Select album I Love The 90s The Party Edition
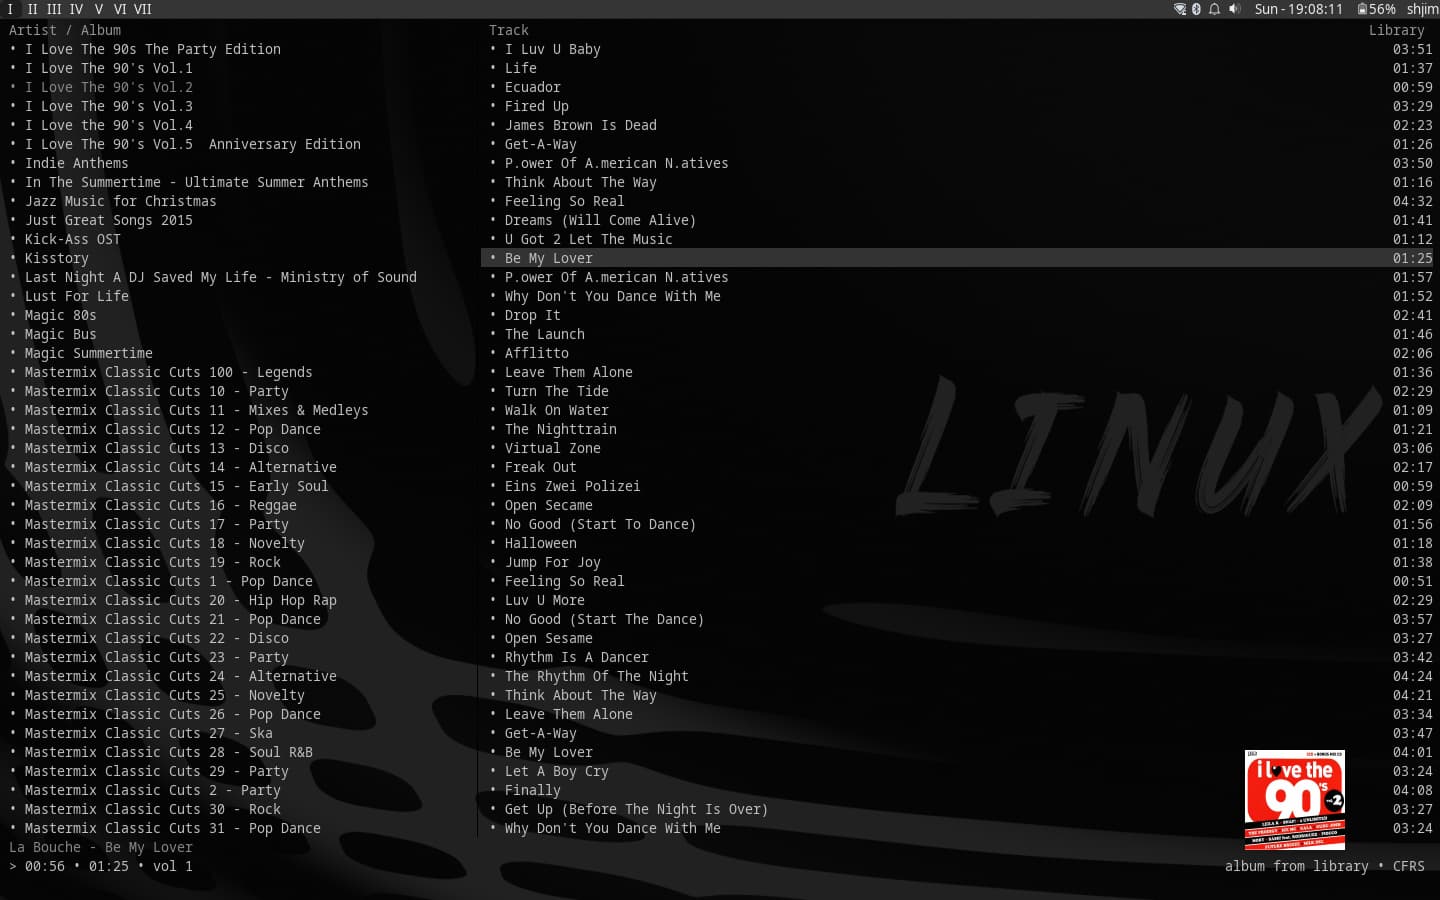 153,49
